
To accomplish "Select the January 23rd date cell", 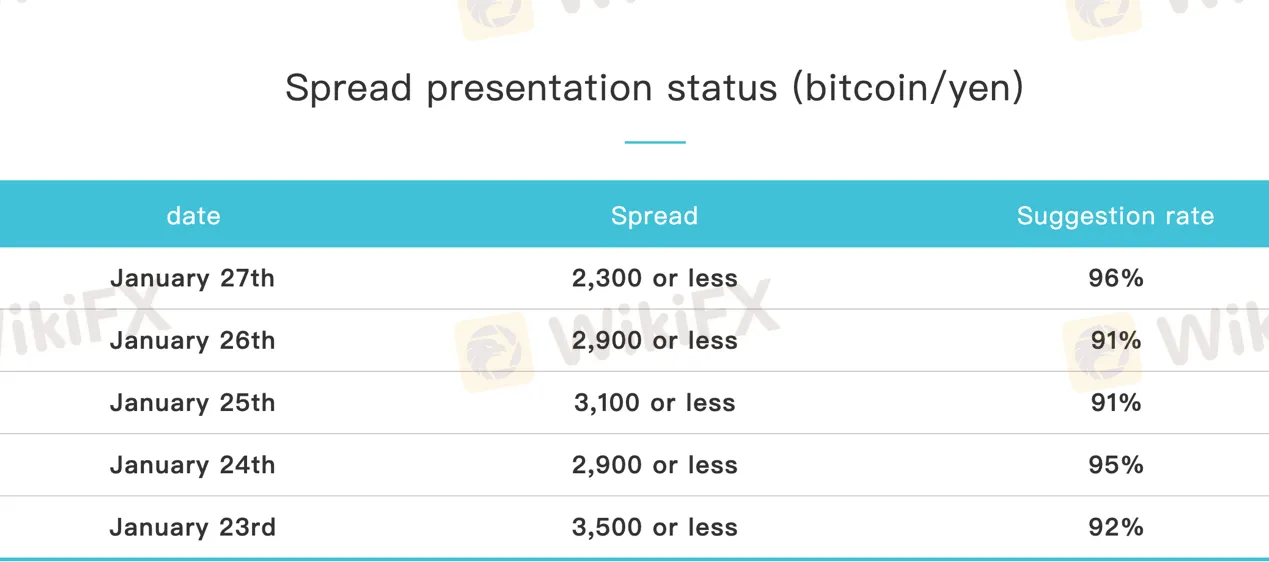I will coord(192,527).
